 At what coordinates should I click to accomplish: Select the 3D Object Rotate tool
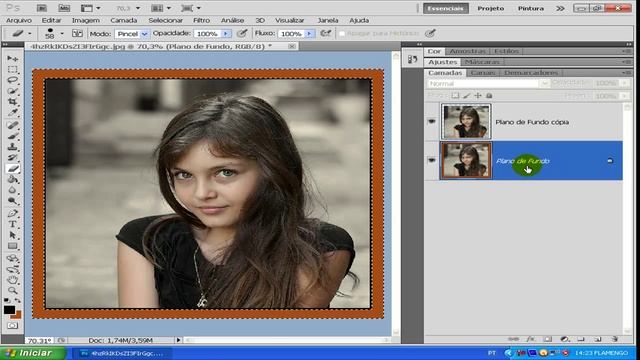point(12,259)
